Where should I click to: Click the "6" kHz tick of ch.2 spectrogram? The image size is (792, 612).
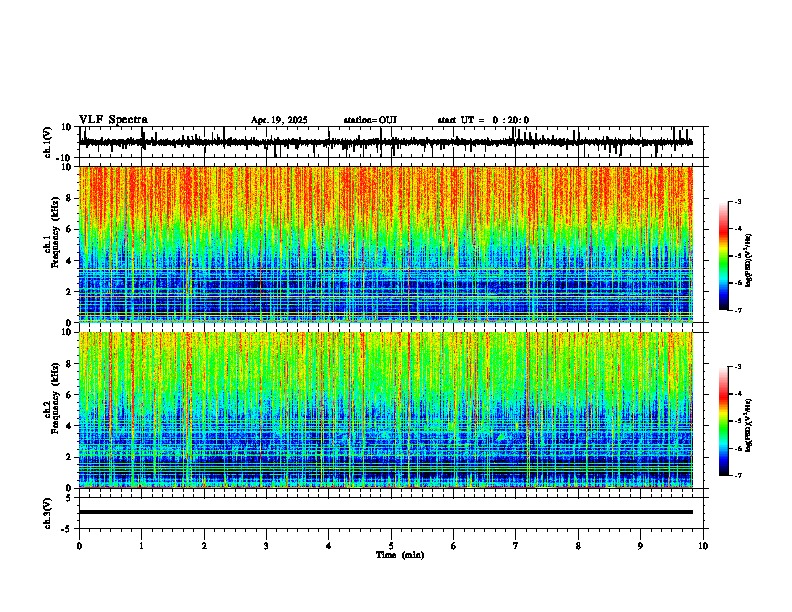[70, 395]
